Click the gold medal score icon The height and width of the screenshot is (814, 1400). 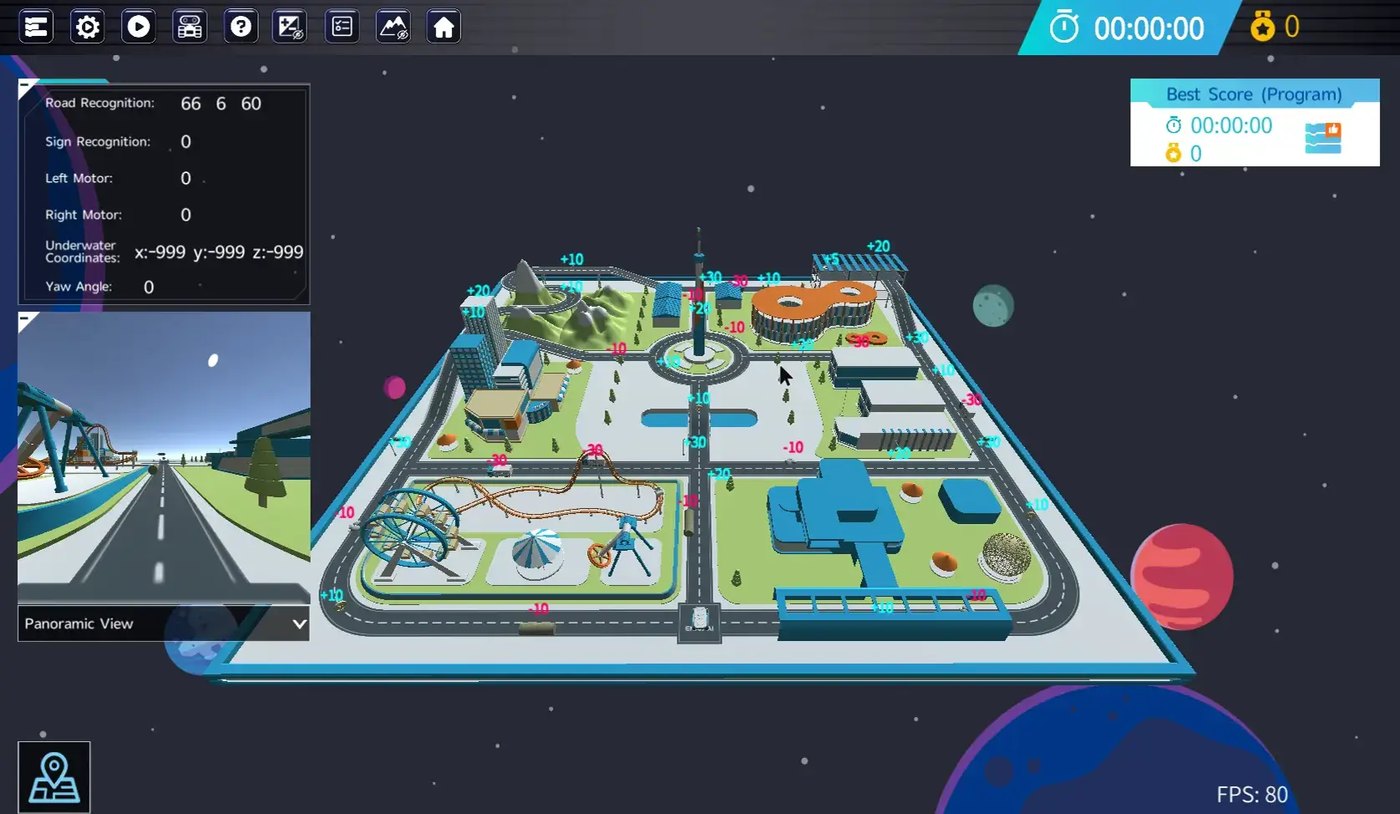coord(1263,27)
